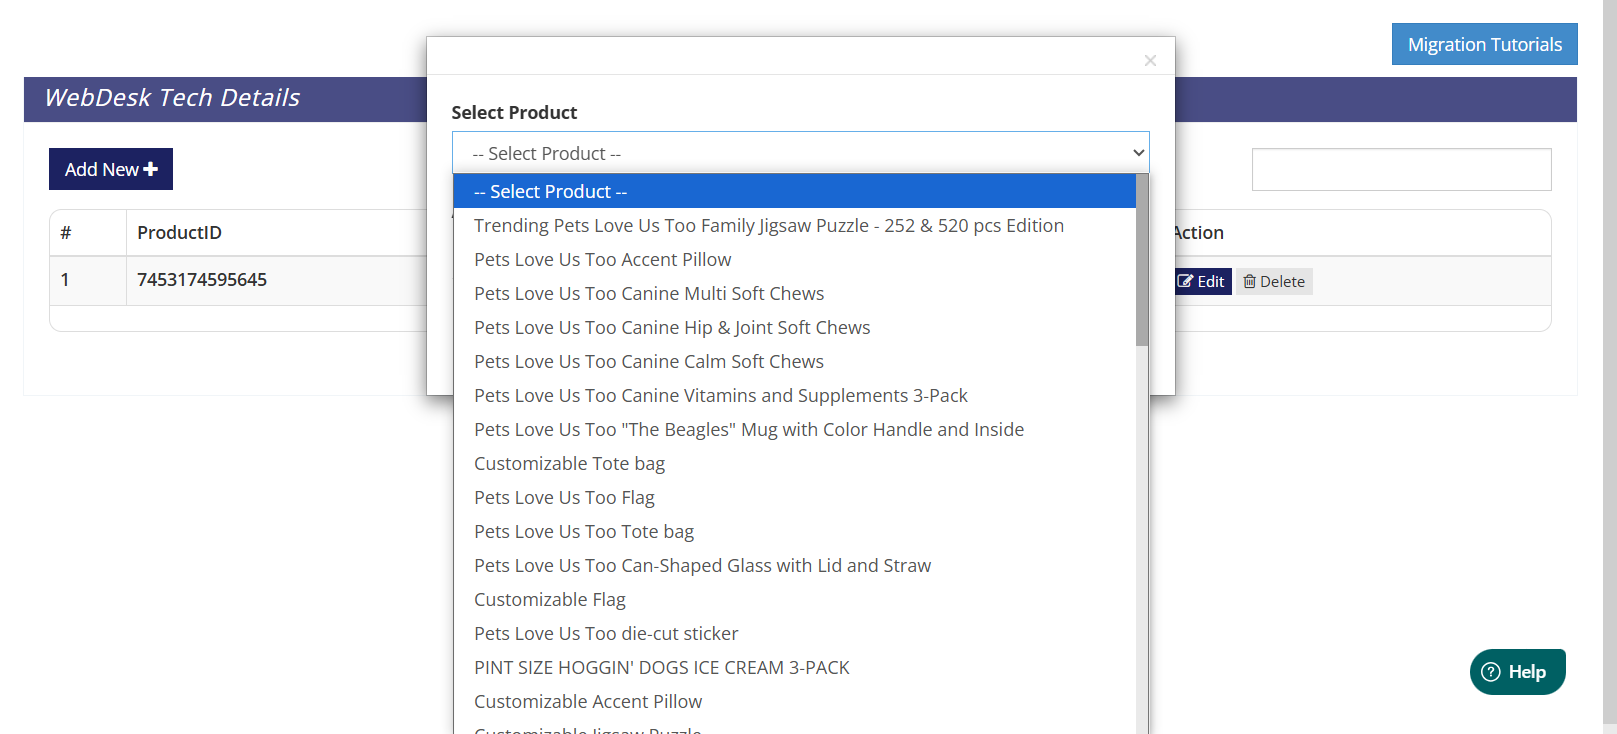Click the Add New button

click(111, 169)
